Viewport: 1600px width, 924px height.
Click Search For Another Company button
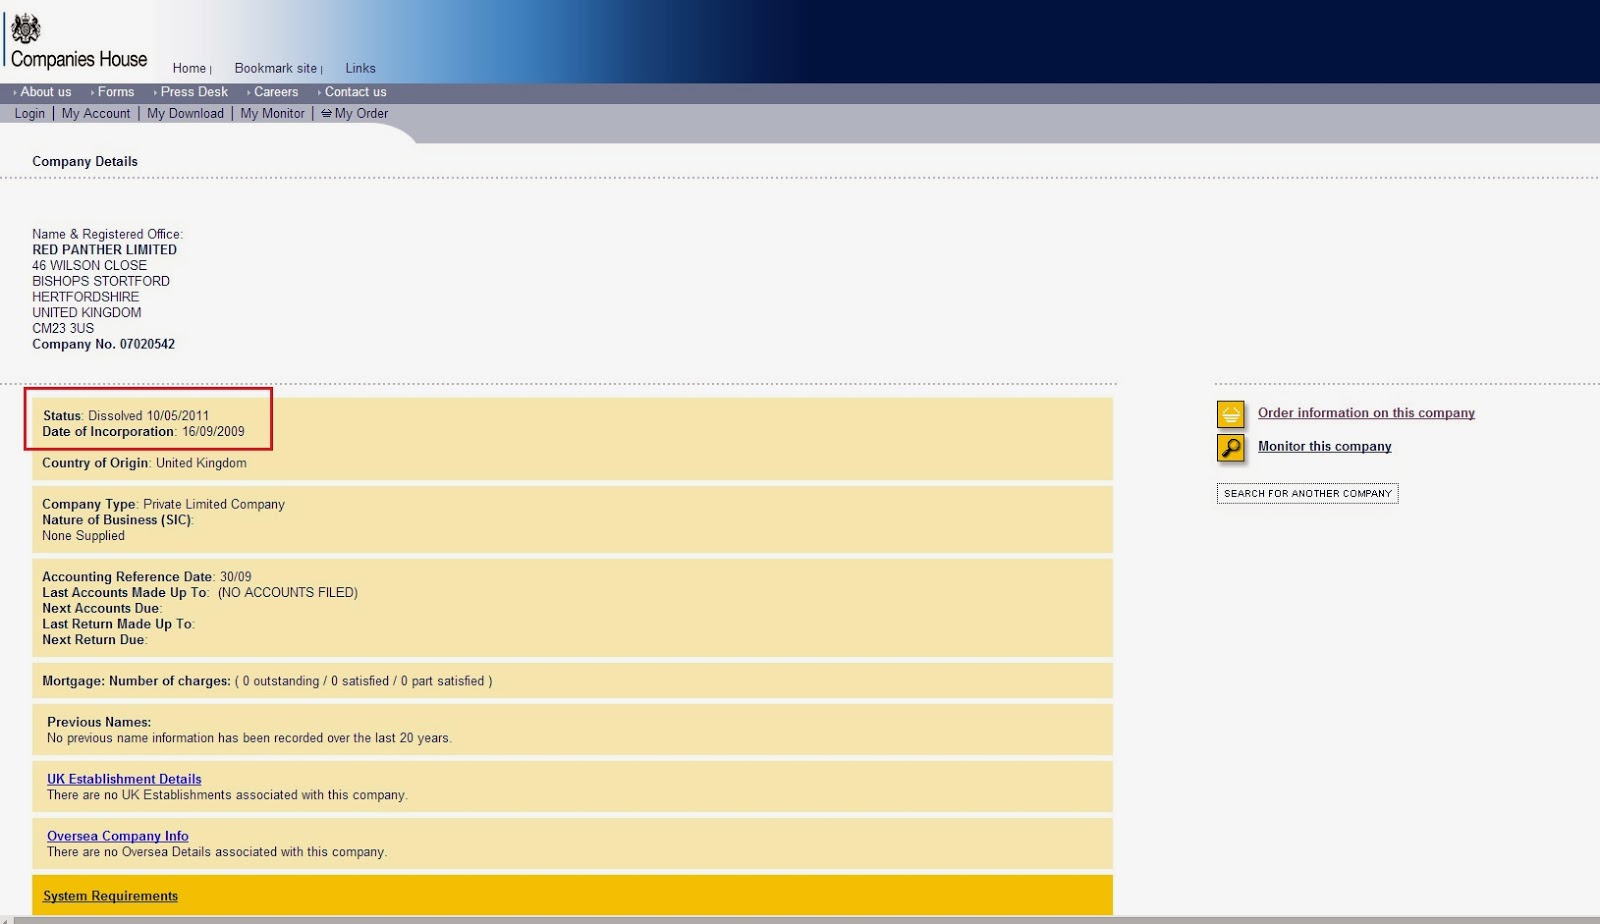(1307, 493)
